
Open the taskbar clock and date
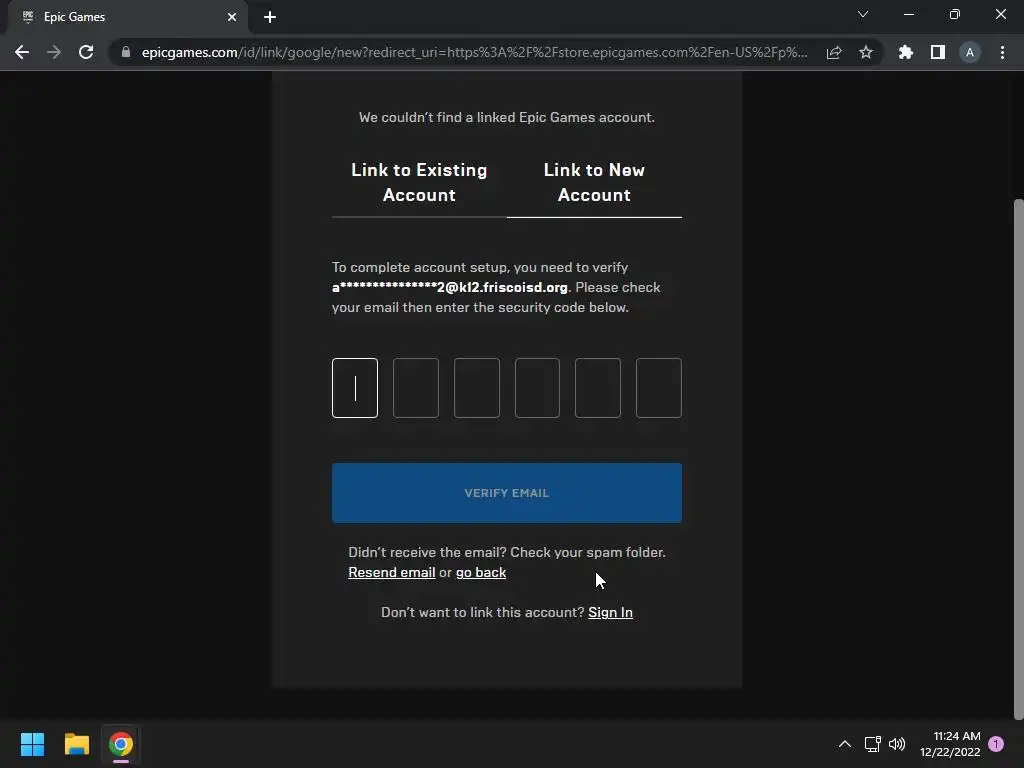point(950,744)
